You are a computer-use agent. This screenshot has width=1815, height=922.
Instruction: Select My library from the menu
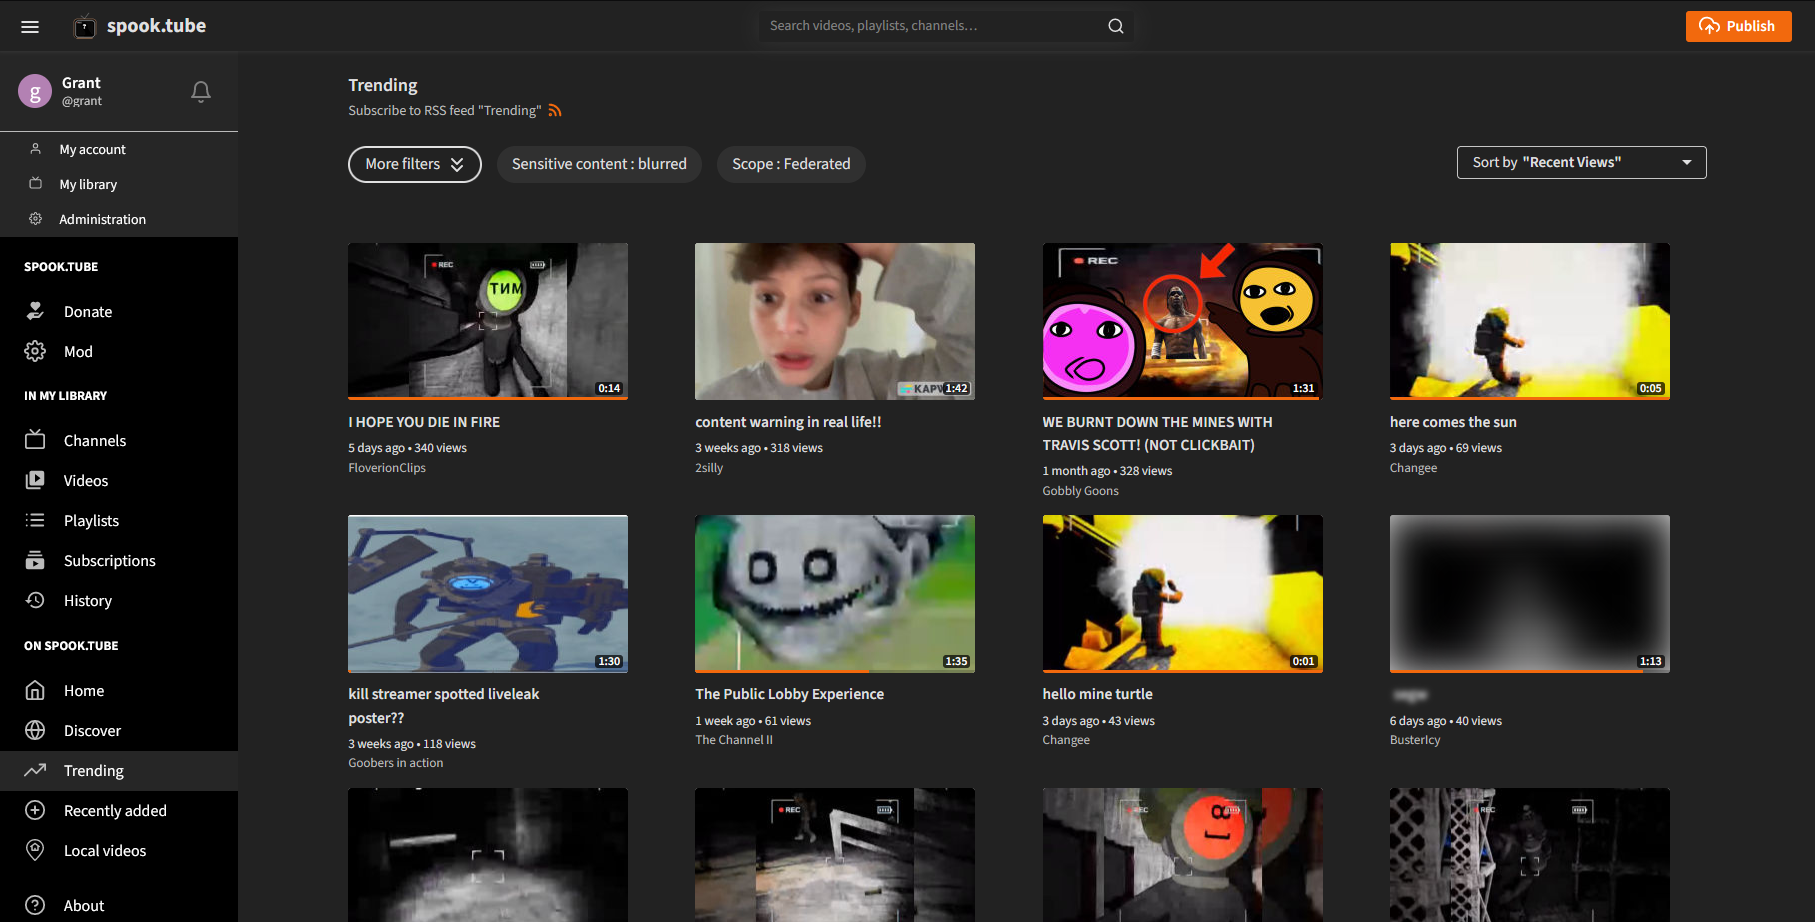click(x=88, y=184)
